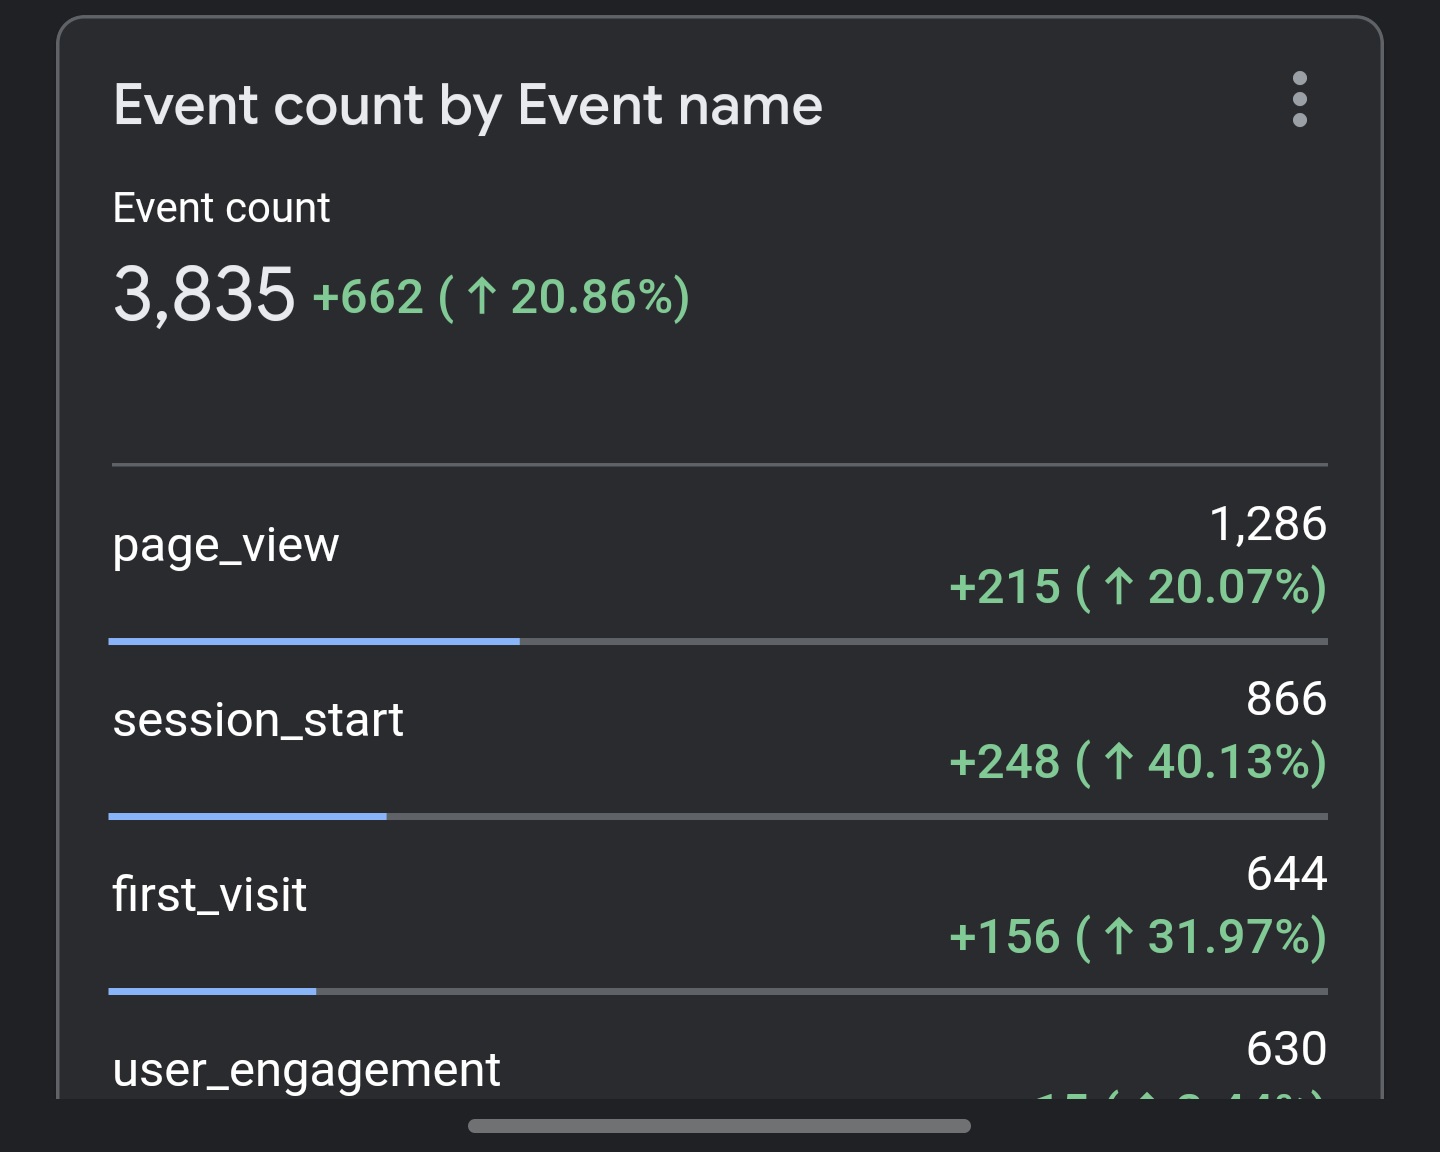Viewport: 1440px width, 1152px height.
Task: Click the 1,286 page_view count
Action: (x=1267, y=524)
